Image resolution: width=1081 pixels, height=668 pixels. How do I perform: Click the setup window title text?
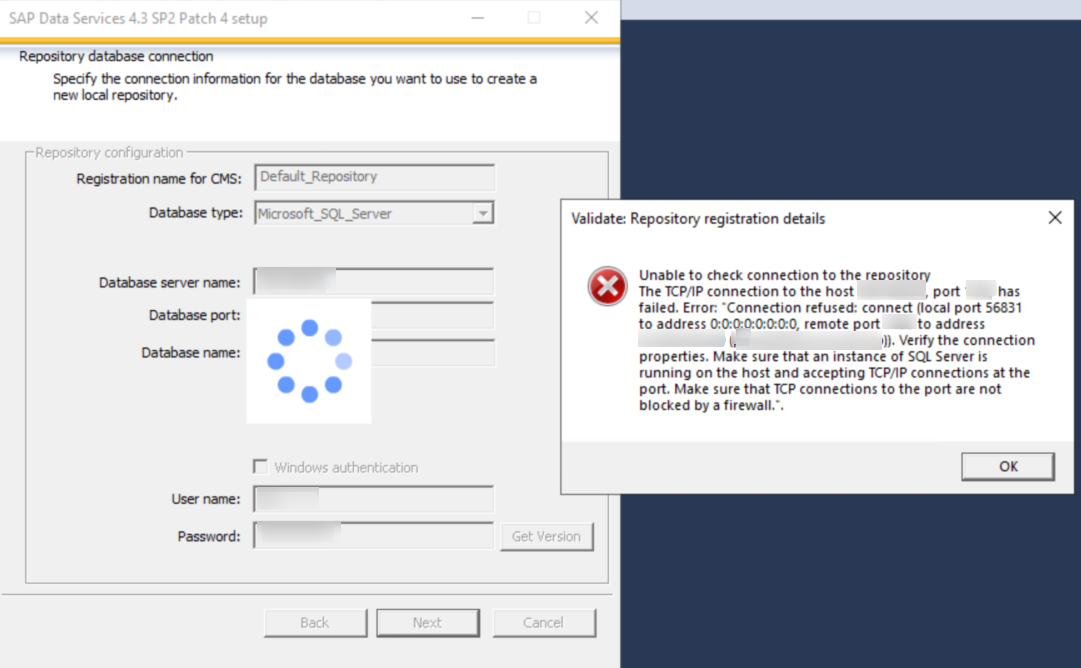138,19
